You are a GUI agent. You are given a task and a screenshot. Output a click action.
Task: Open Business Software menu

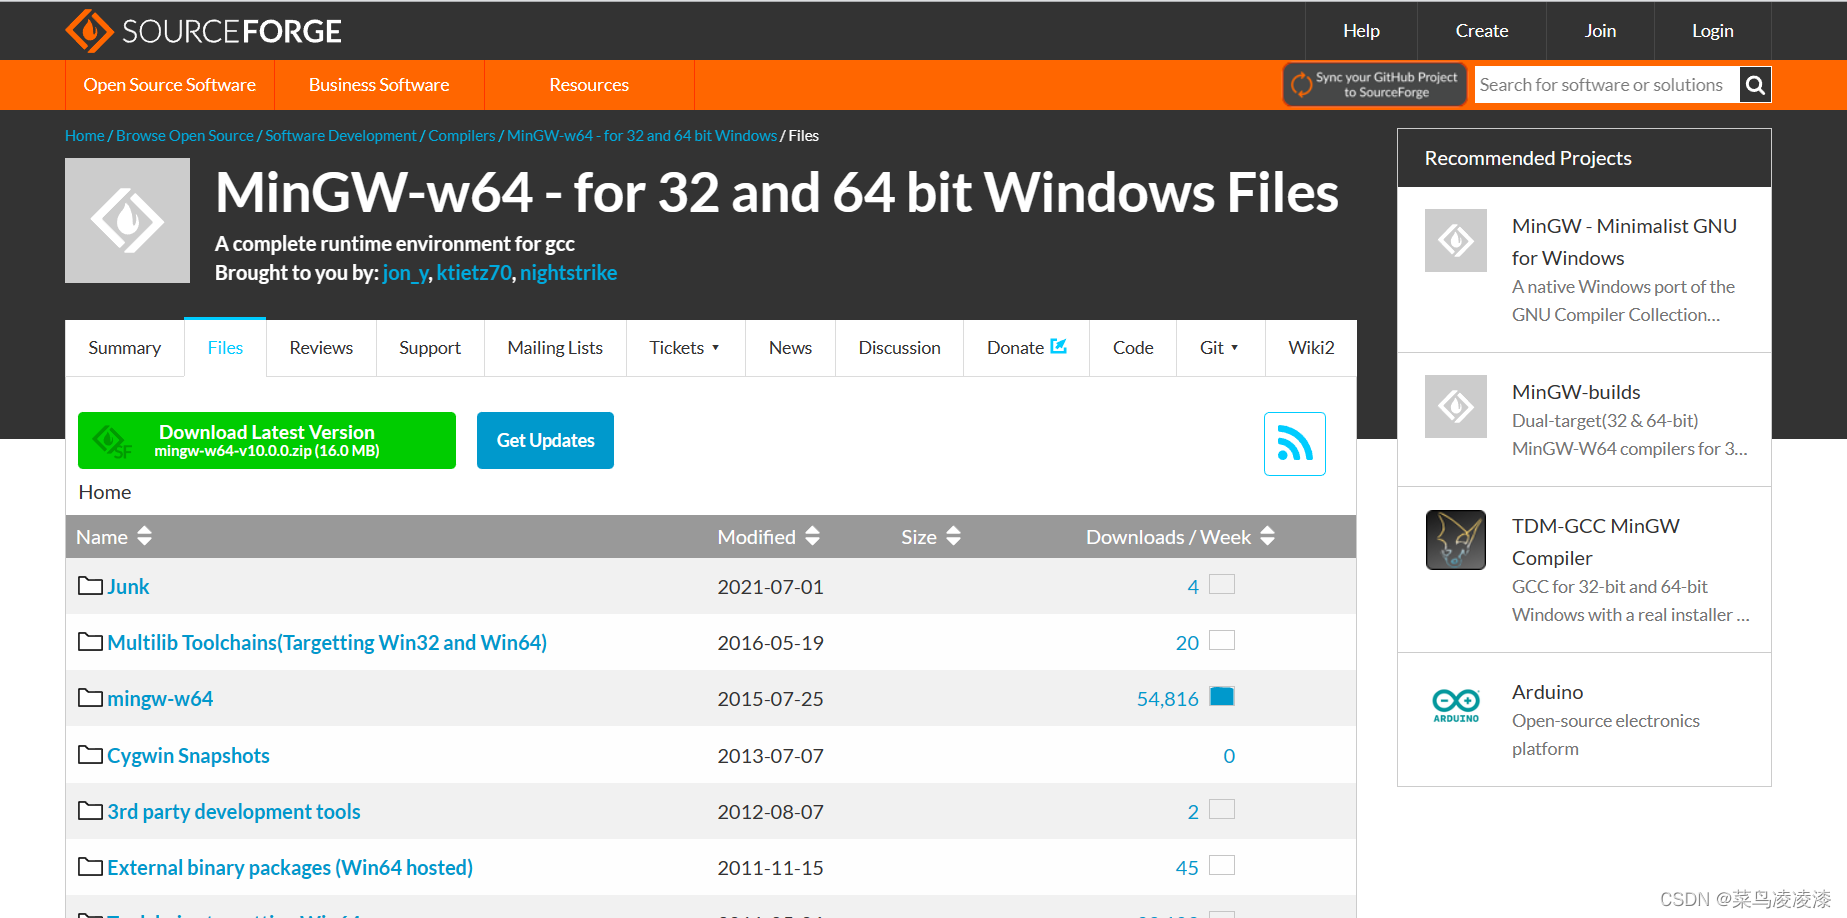[379, 85]
